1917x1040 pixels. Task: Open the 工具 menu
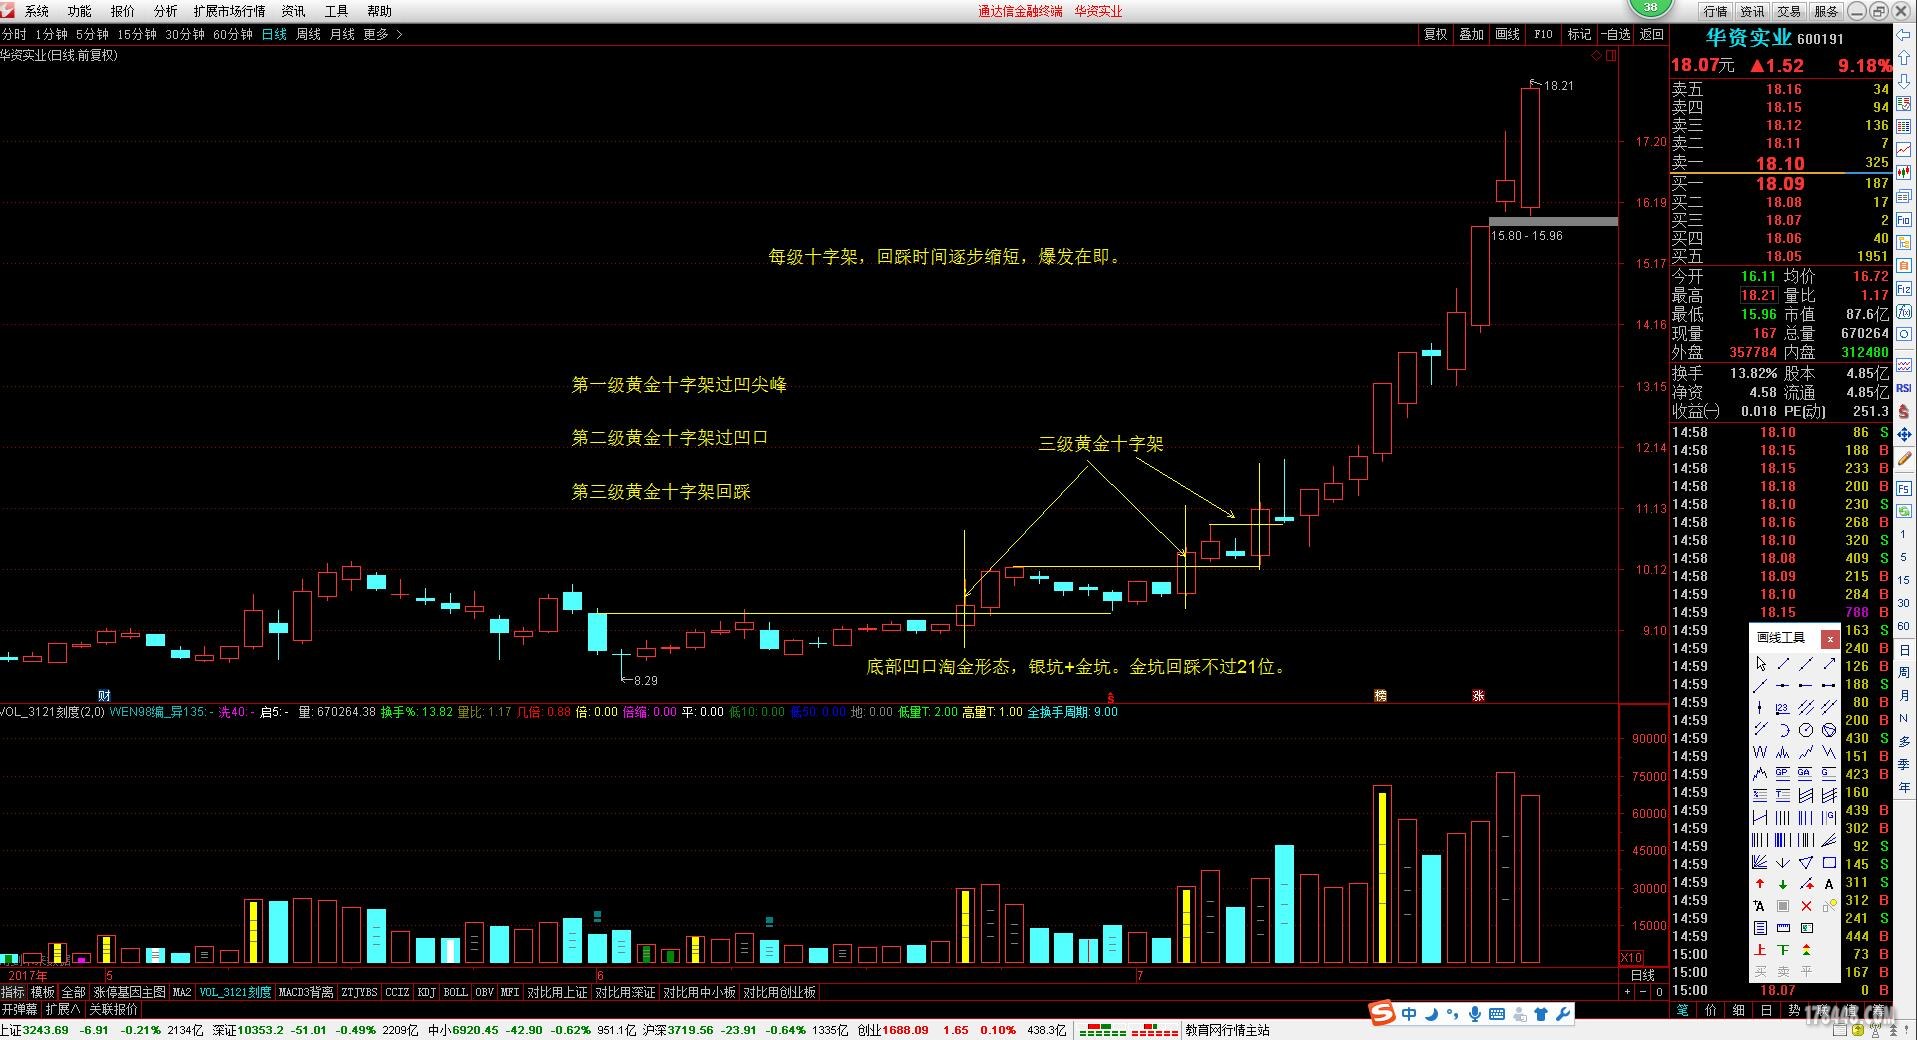(336, 11)
